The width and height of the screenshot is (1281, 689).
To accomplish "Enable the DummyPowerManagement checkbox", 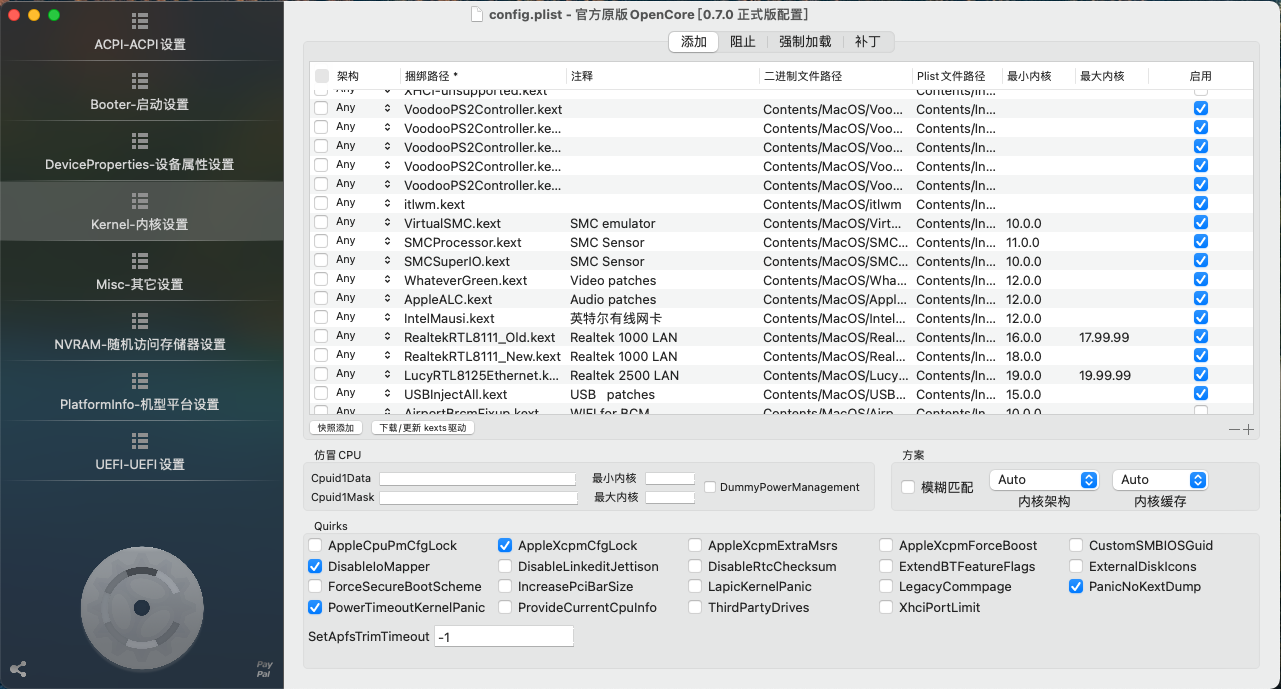I will pyautogui.click(x=710, y=487).
